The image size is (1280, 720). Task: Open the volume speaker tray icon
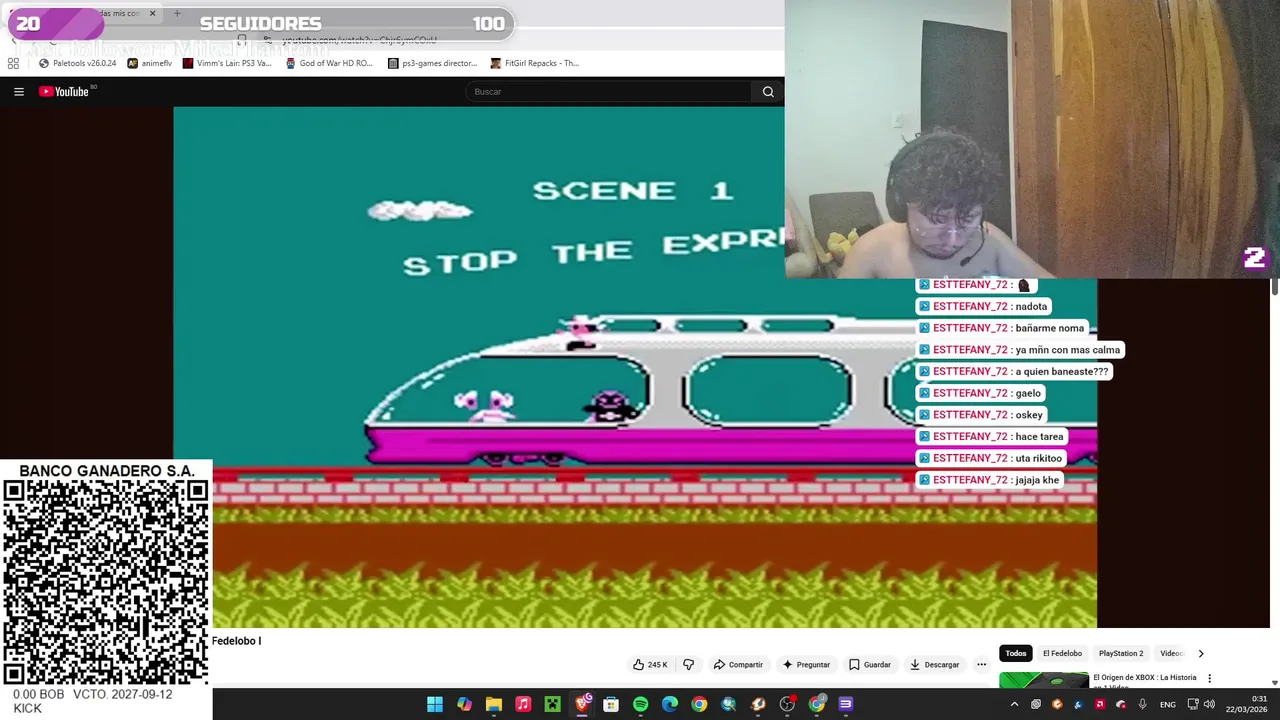point(1209,705)
